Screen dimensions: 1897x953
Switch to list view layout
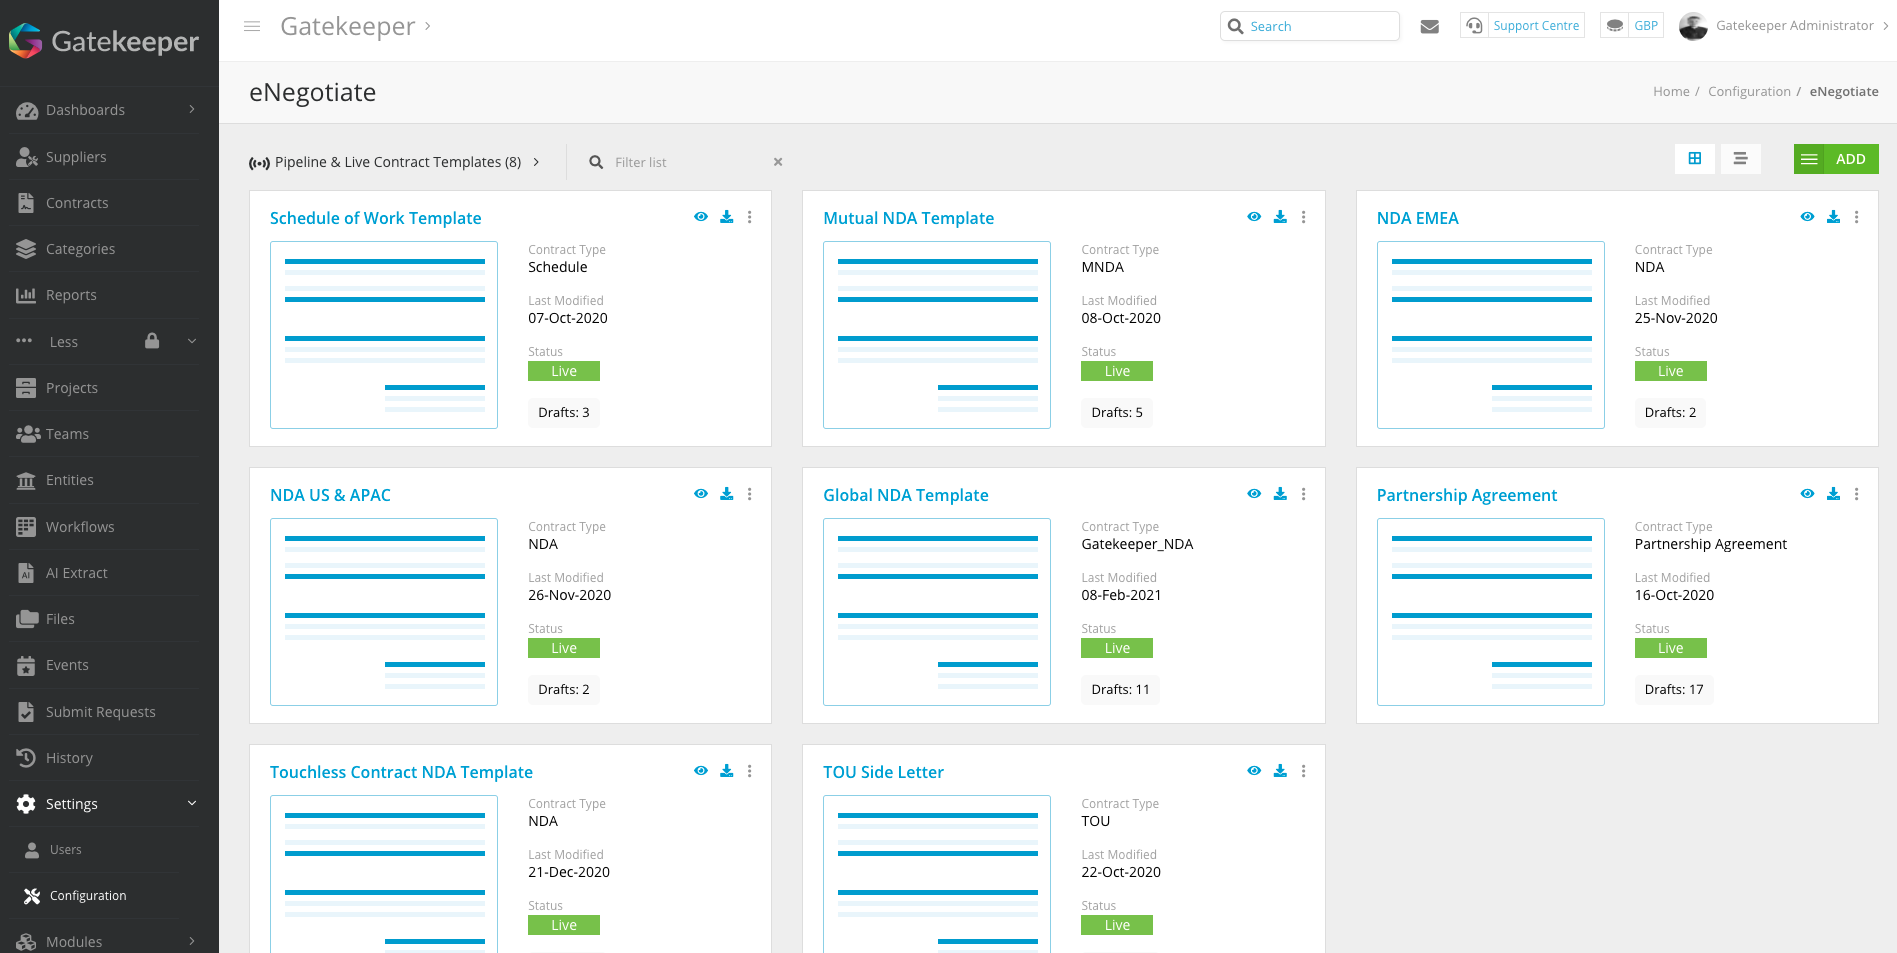click(x=1741, y=159)
